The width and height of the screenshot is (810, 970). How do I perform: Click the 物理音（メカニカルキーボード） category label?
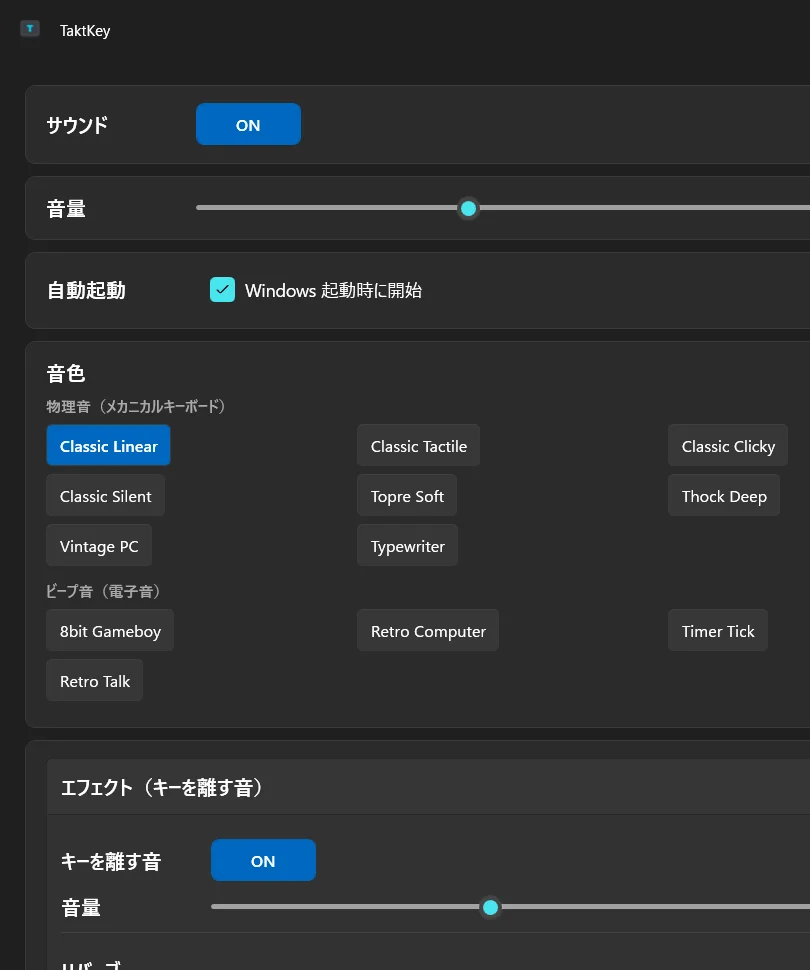click(136, 406)
